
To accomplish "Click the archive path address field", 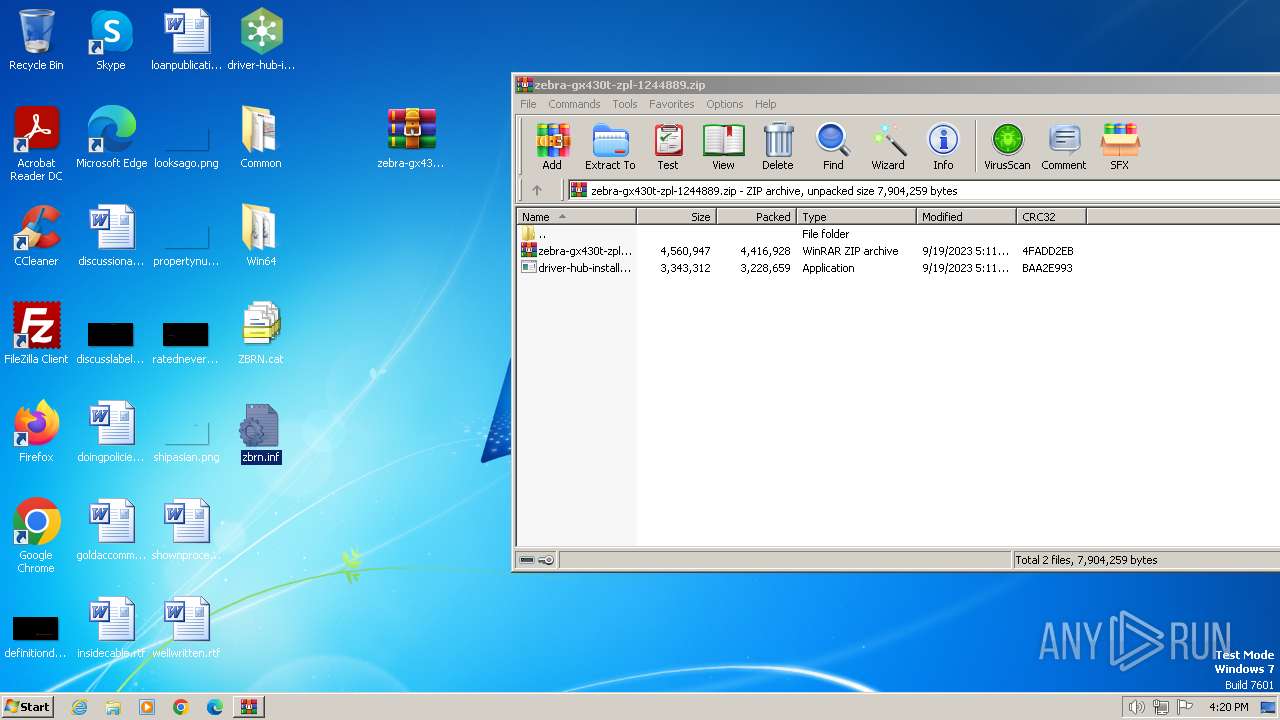I will (924, 190).
